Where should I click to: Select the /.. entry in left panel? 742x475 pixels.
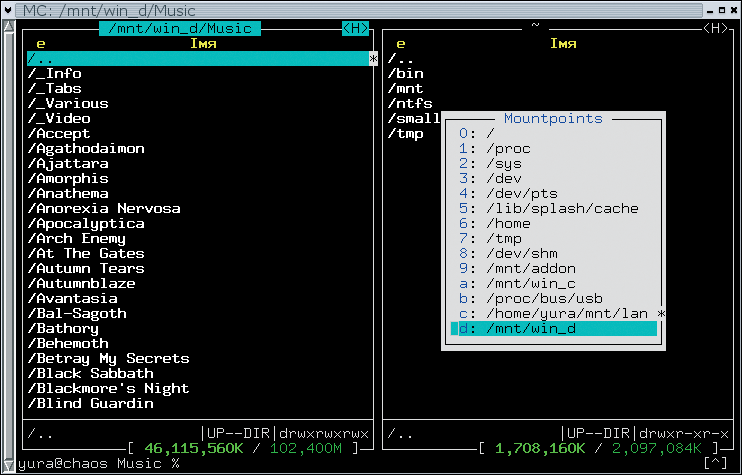(x=198, y=59)
